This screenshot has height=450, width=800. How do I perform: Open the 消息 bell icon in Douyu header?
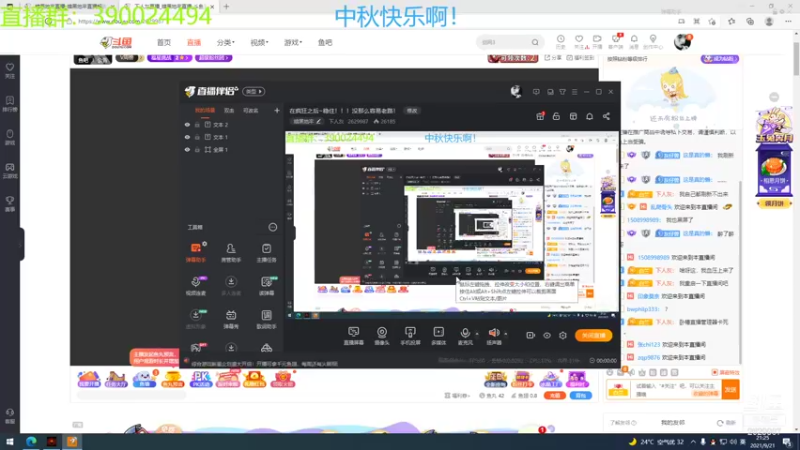pos(634,42)
